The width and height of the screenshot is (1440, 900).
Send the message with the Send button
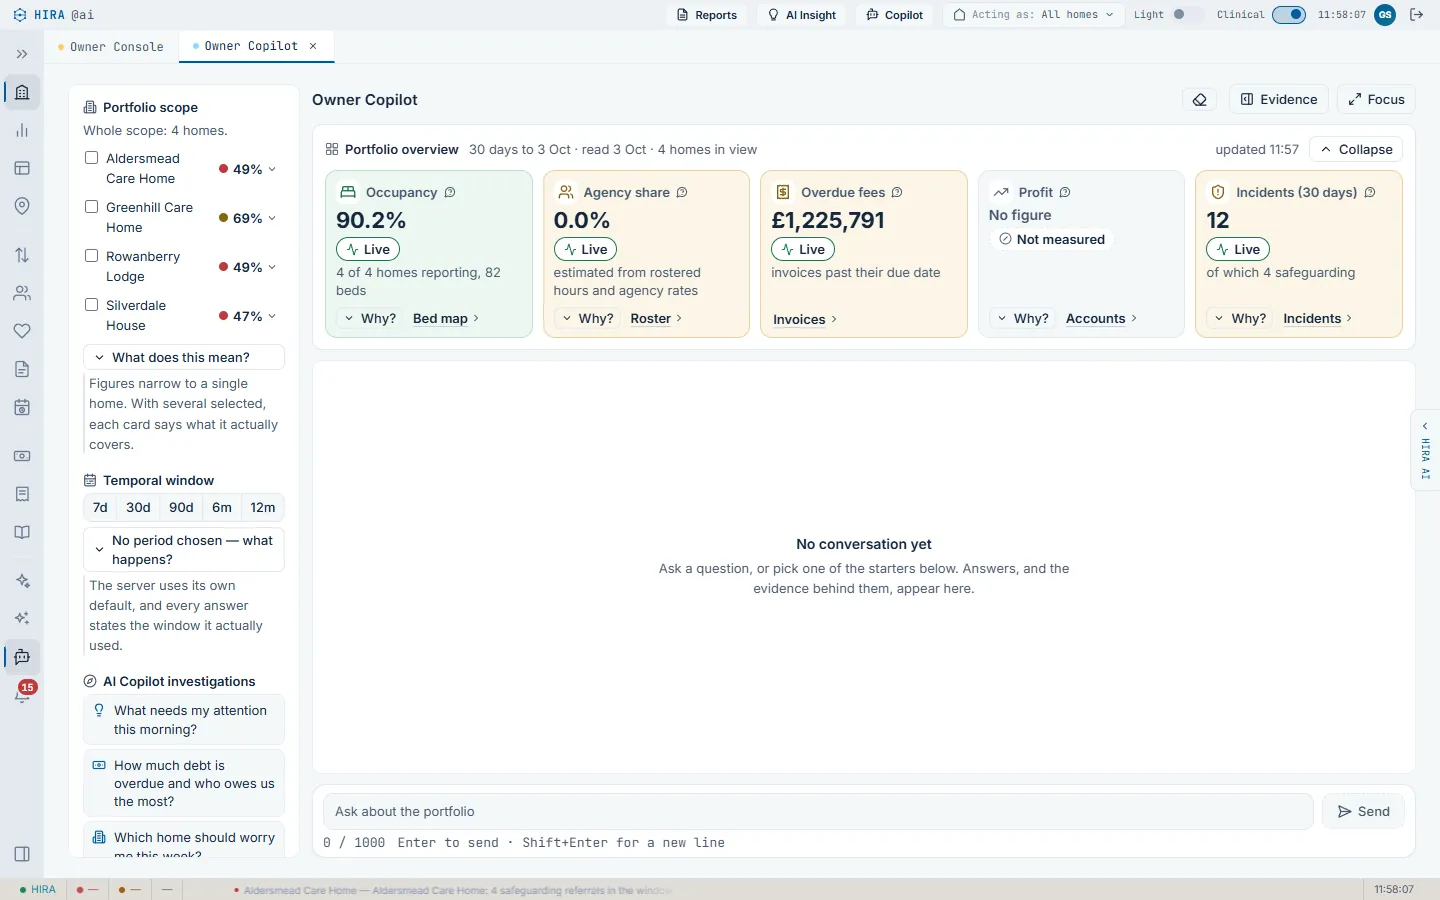click(1364, 812)
